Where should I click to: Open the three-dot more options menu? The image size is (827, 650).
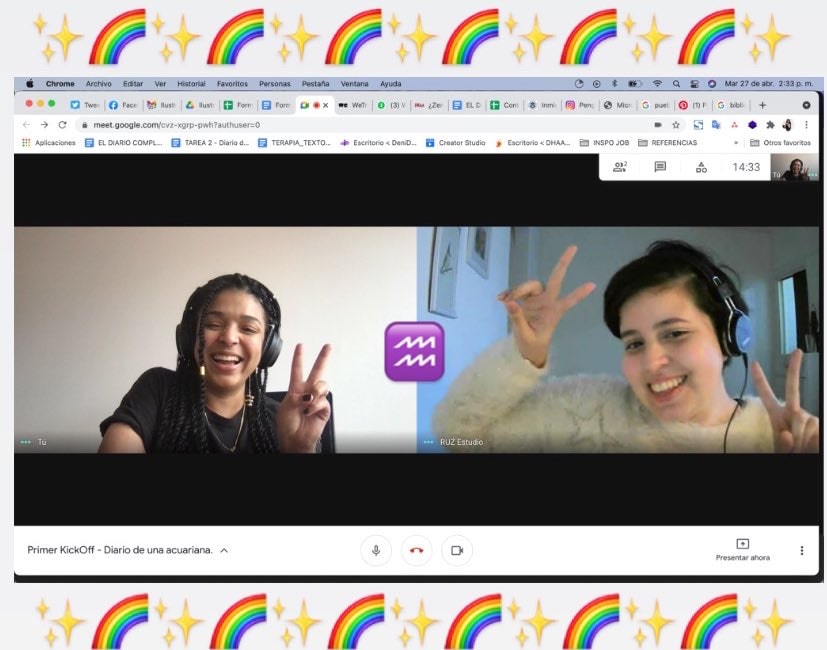[801, 550]
